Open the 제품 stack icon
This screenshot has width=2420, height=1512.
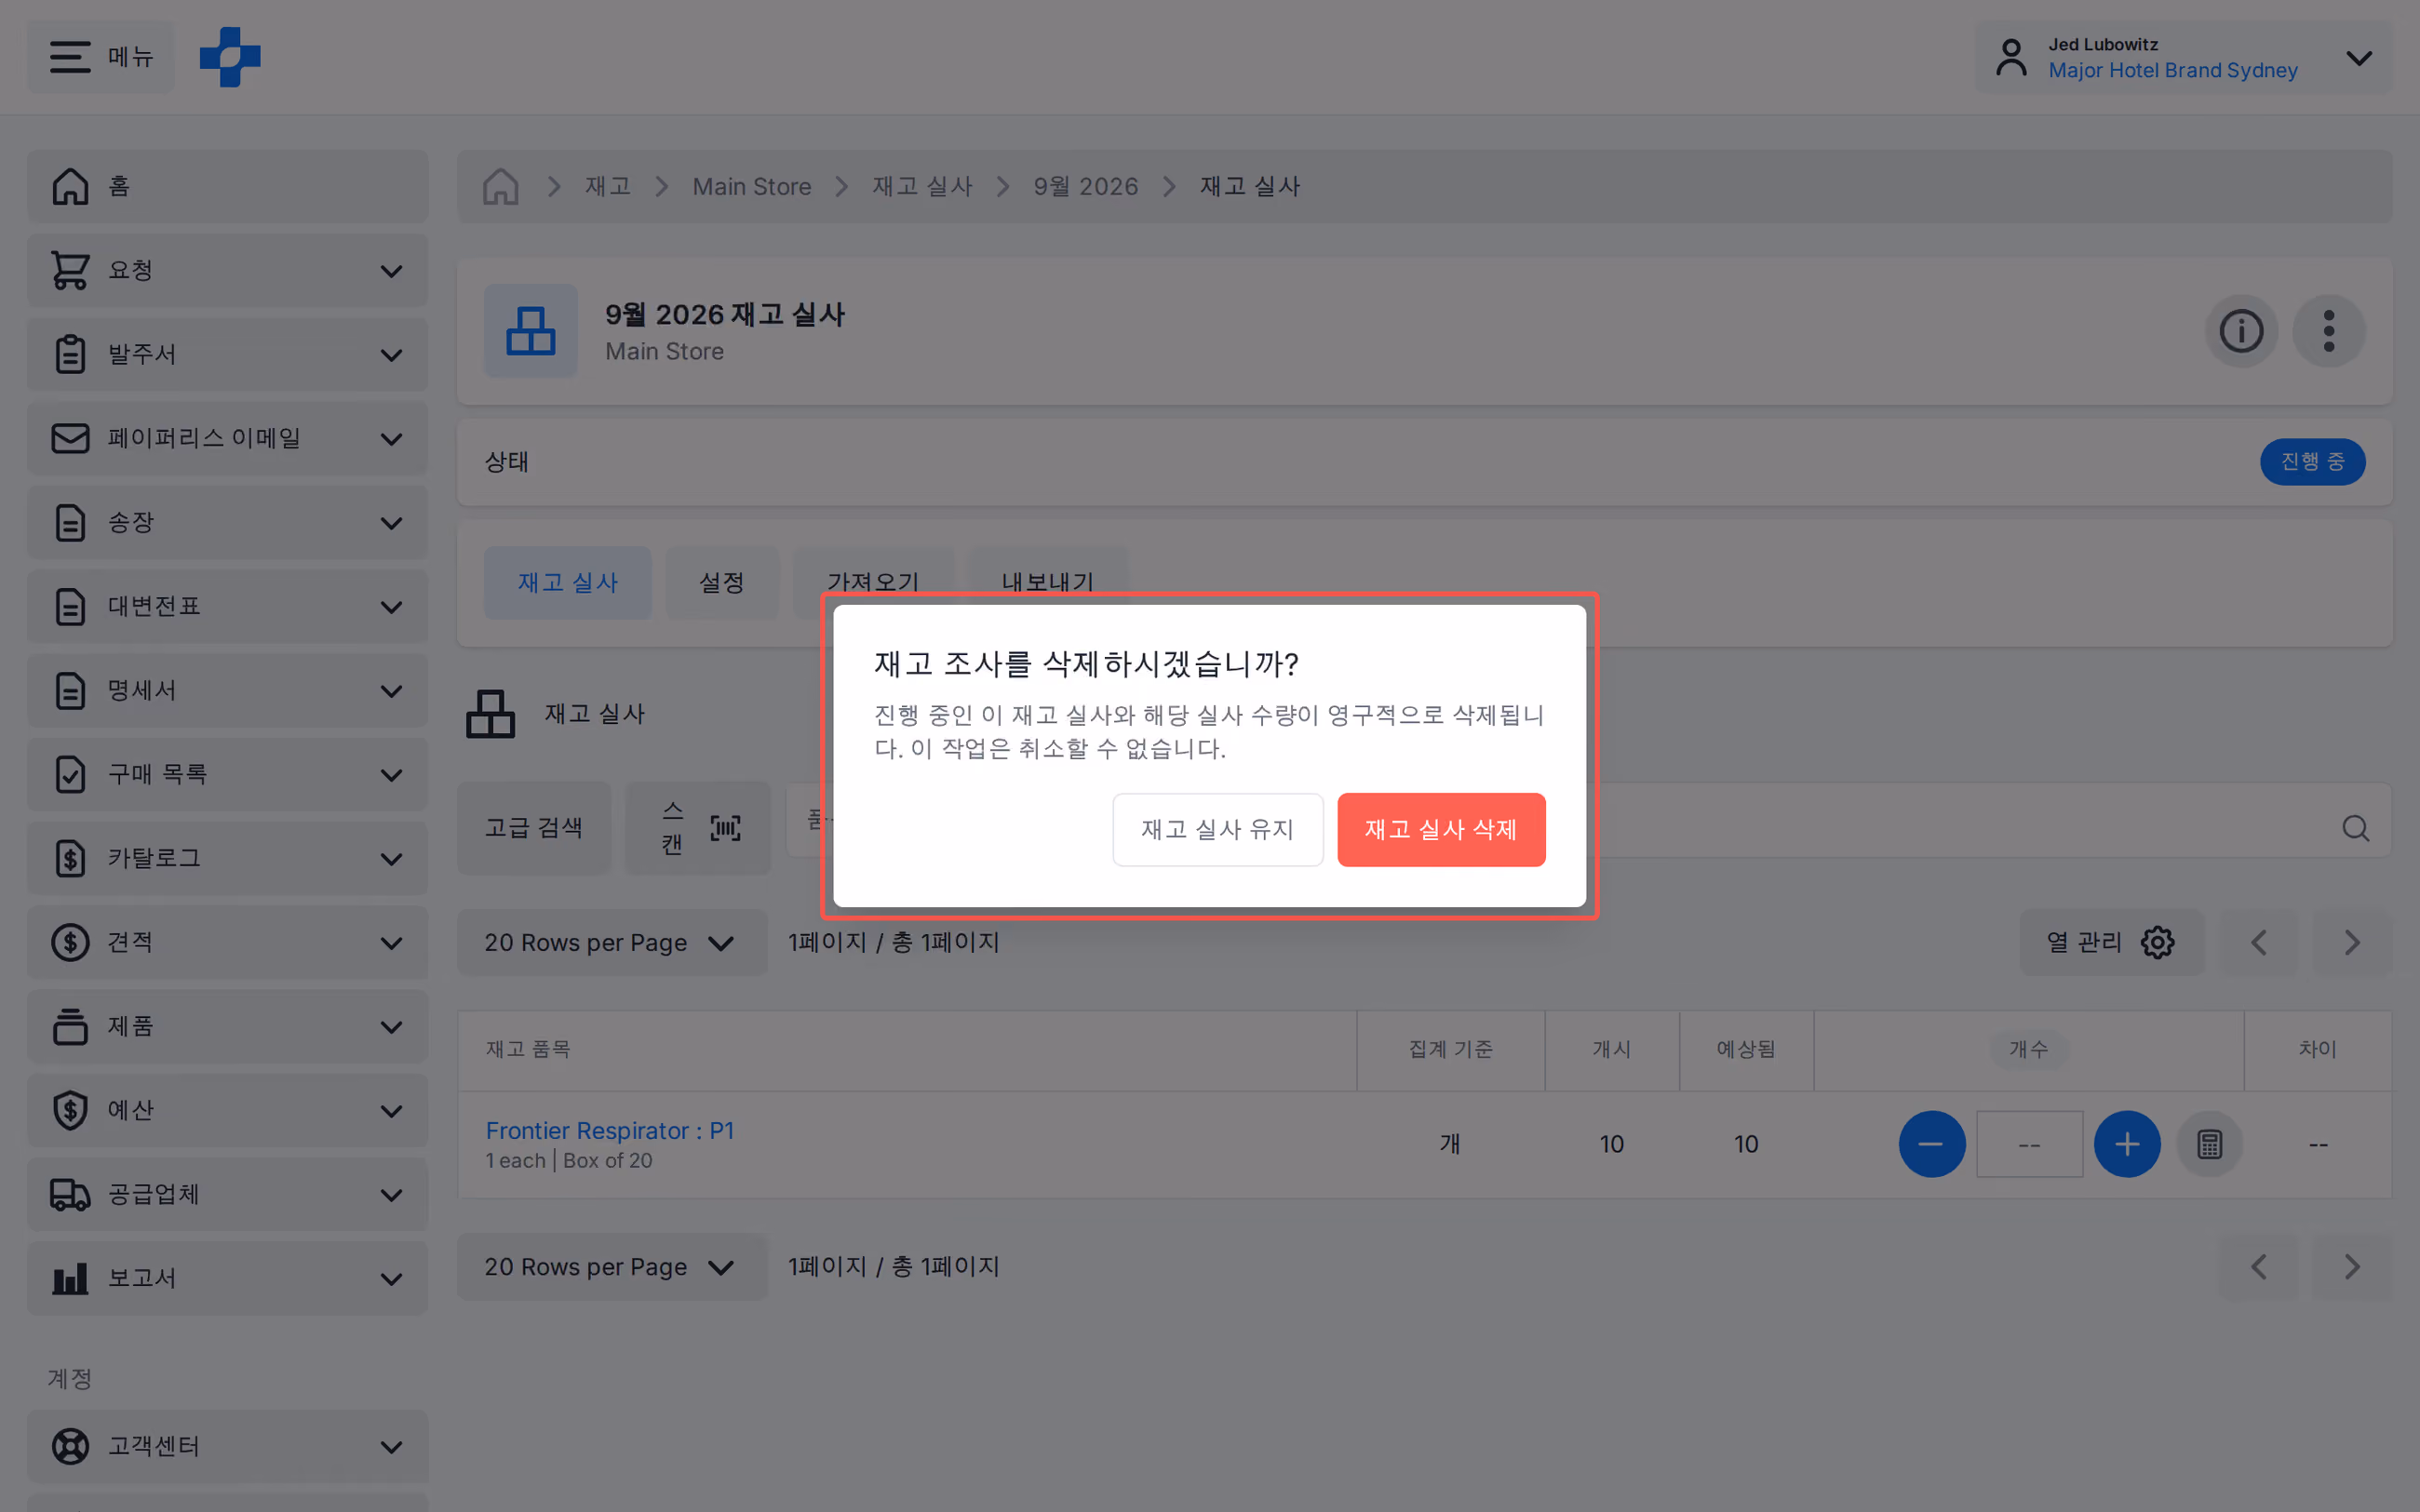click(70, 1026)
